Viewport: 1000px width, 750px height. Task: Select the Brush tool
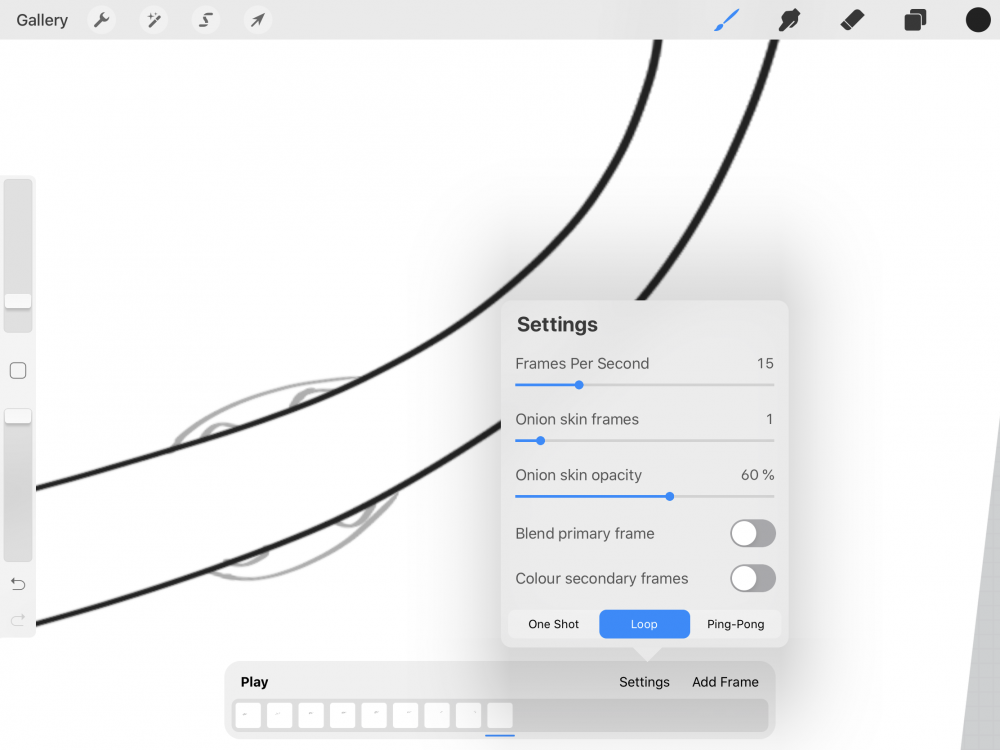point(727,20)
